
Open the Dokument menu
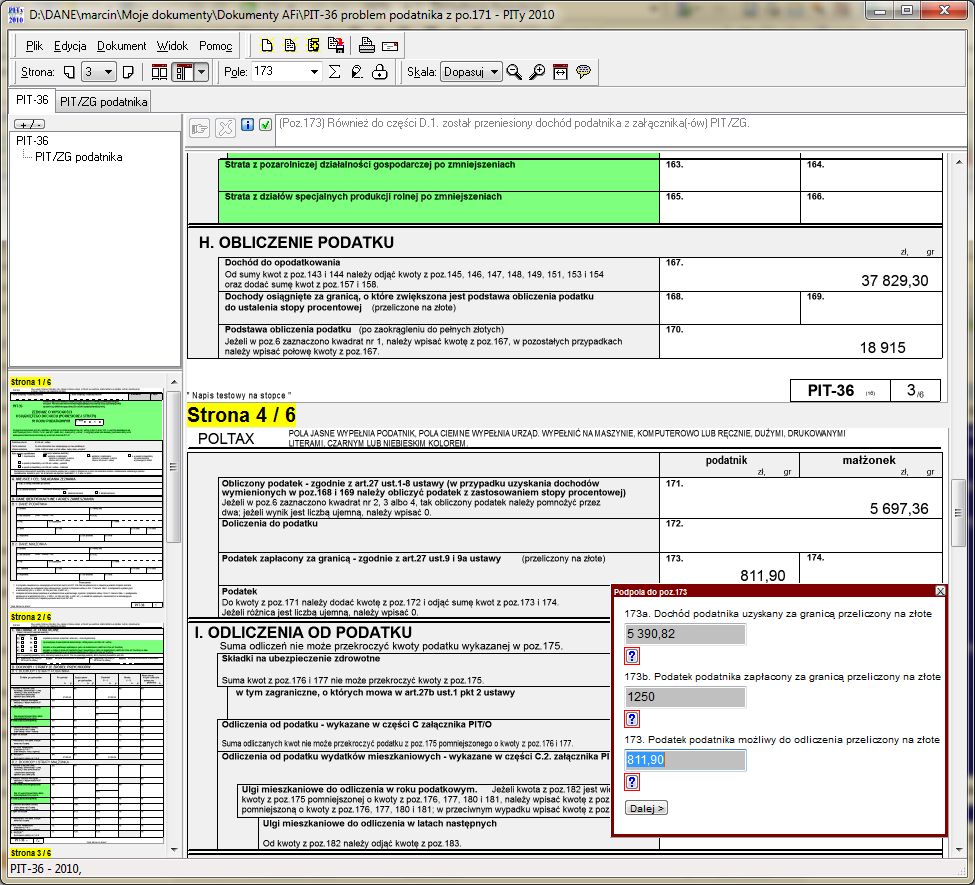click(121, 46)
